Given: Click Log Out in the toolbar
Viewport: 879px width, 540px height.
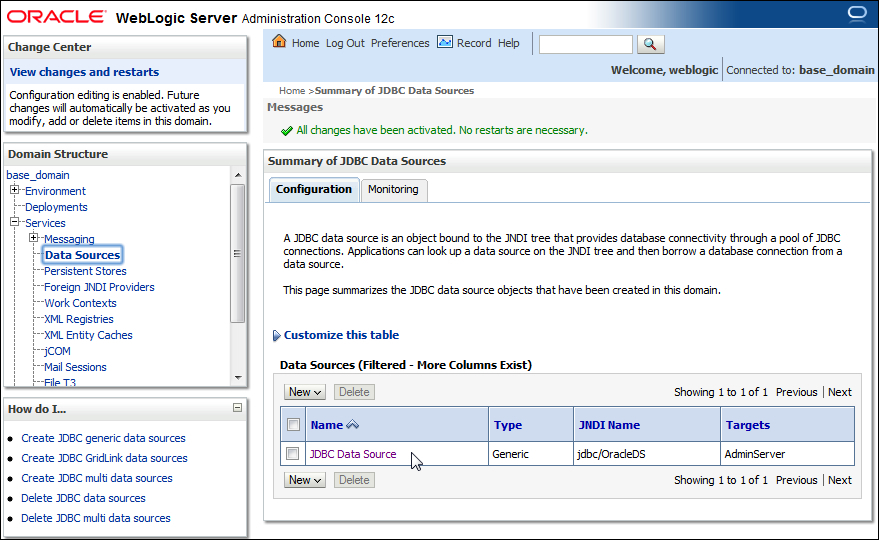Looking at the screenshot, I should (x=345, y=43).
